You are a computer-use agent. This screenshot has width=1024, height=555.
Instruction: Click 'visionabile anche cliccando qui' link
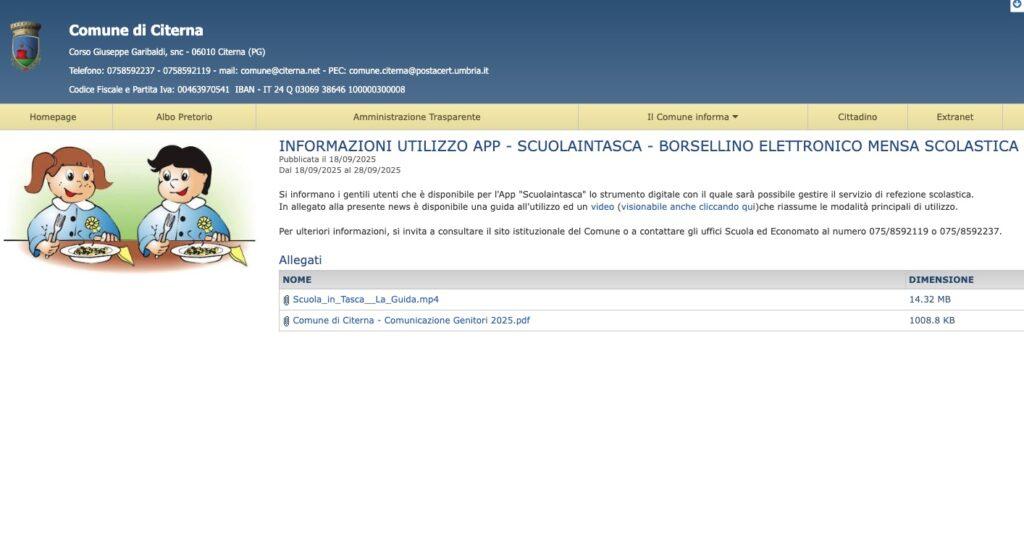[688, 206]
